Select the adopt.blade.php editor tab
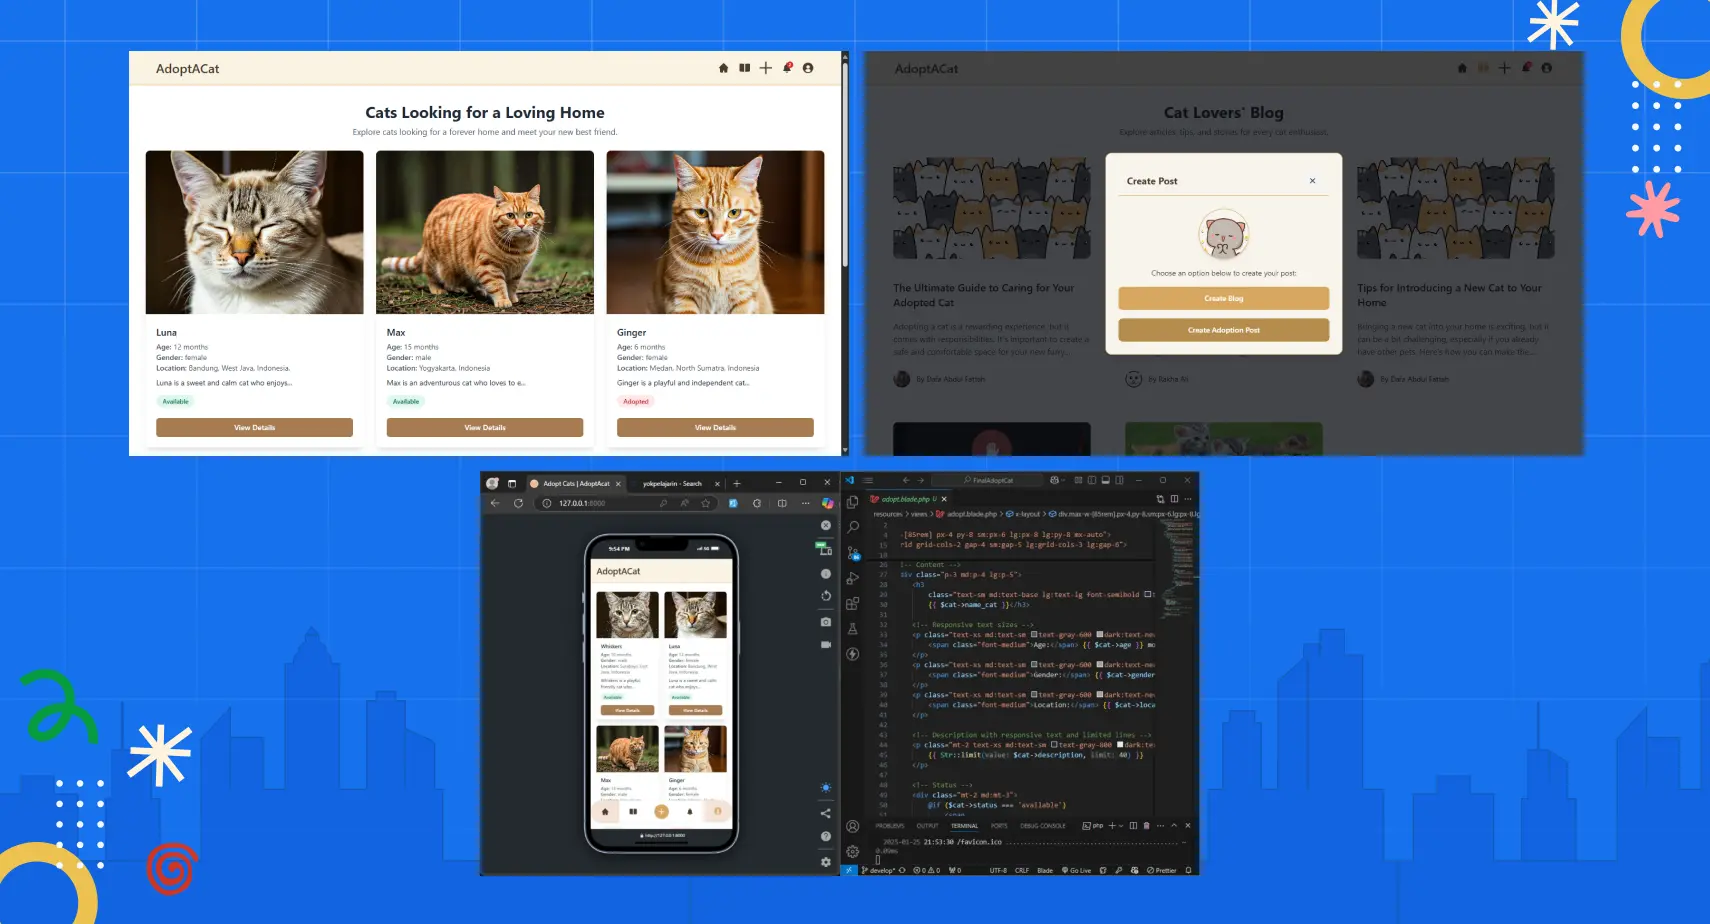The height and width of the screenshot is (924, 1710). point(909,499)
